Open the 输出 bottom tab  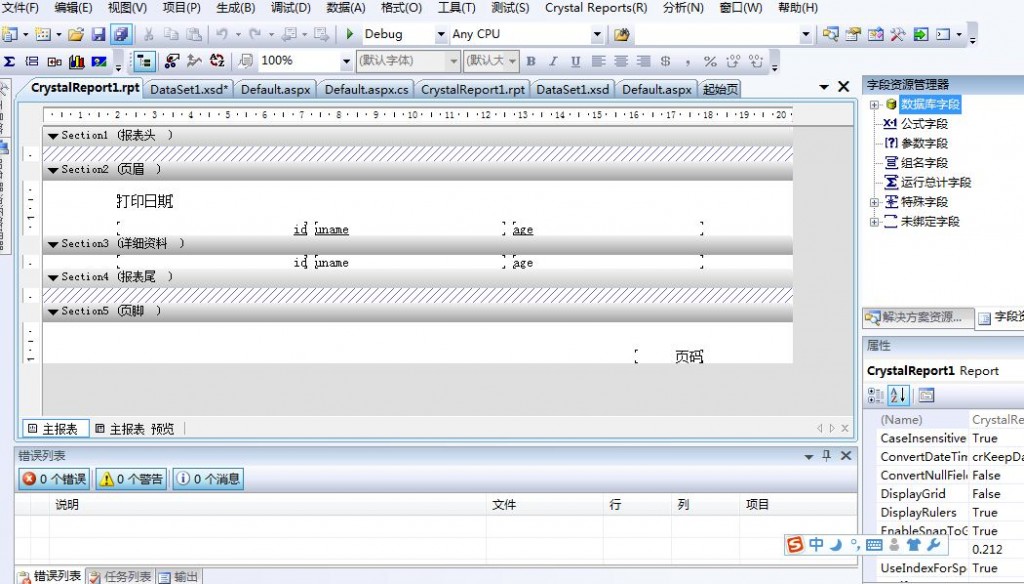tap(179, 576)
